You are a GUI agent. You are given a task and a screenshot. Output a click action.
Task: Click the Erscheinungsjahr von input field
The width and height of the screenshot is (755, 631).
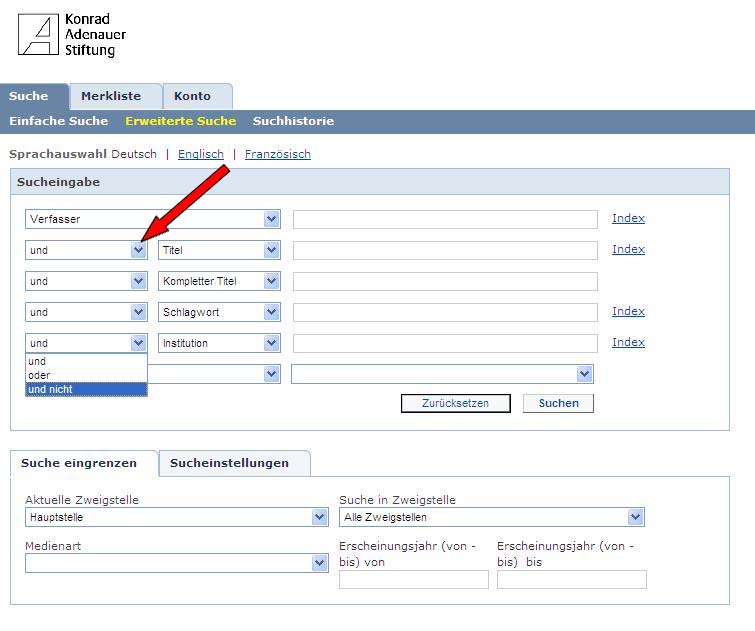pos(413,580)
